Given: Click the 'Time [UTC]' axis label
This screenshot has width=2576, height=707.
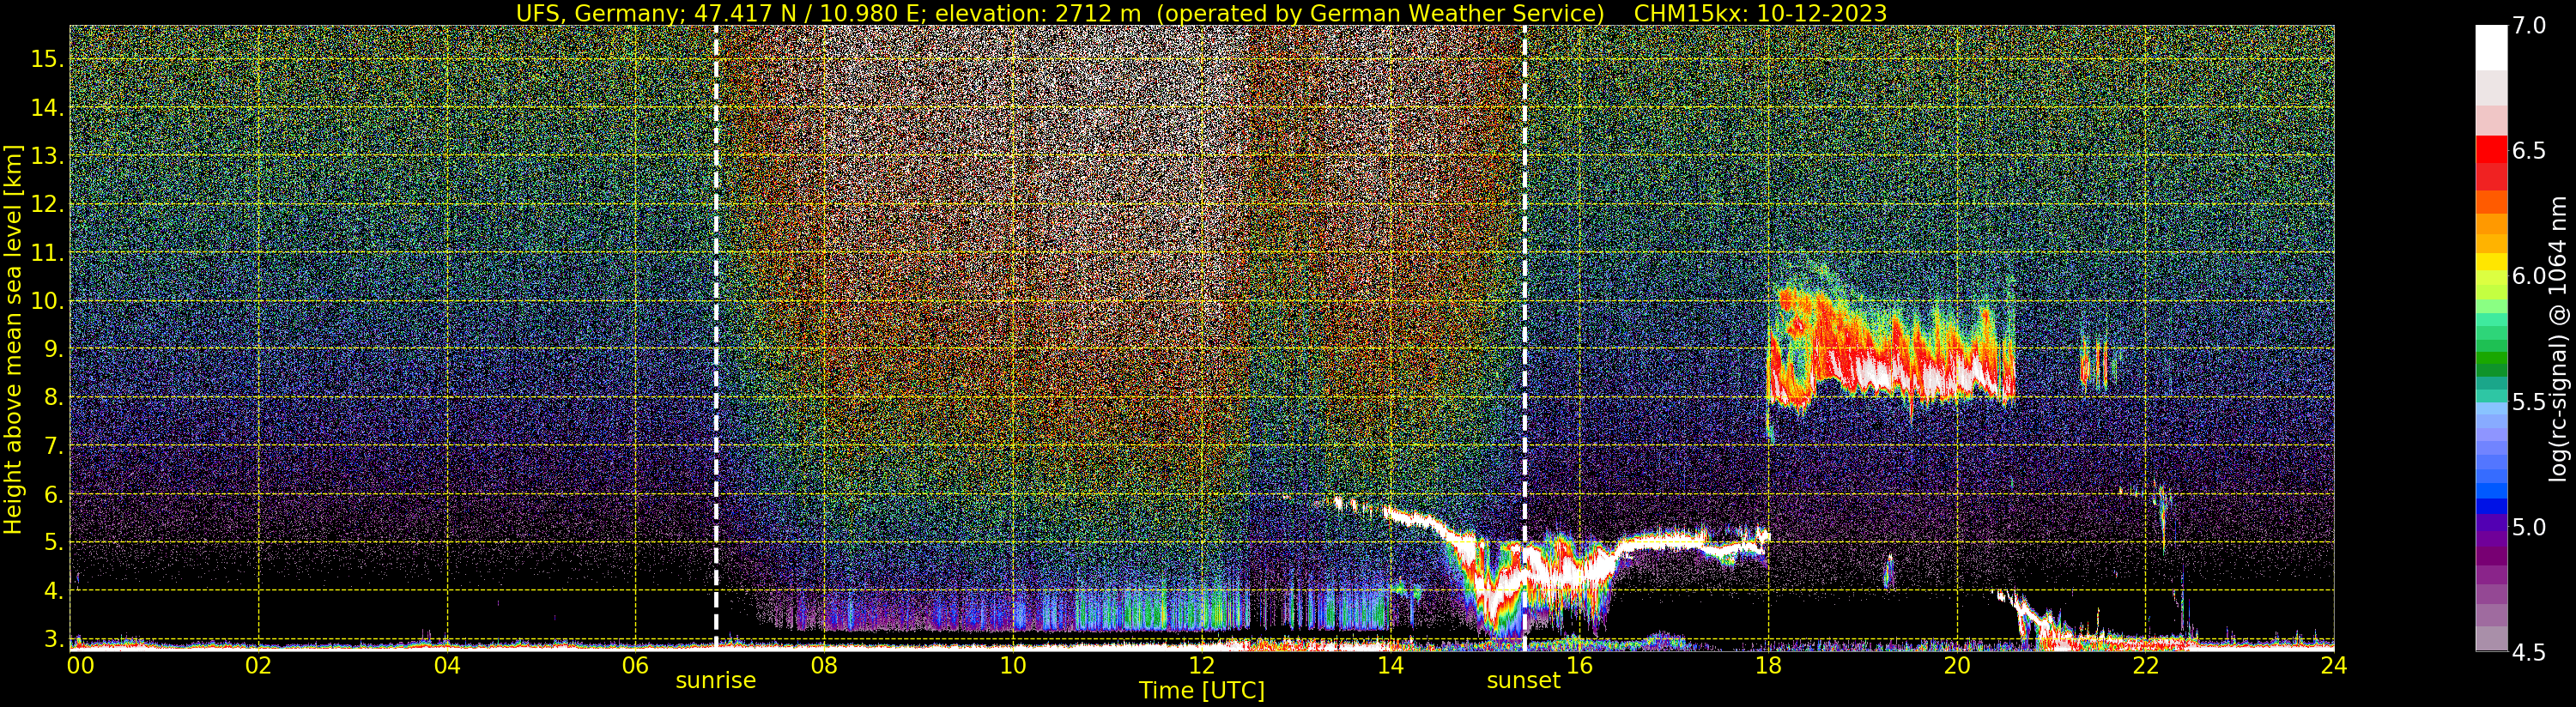Looking at the screenshot, I should pyautogui.click(x=1202, y=691).
